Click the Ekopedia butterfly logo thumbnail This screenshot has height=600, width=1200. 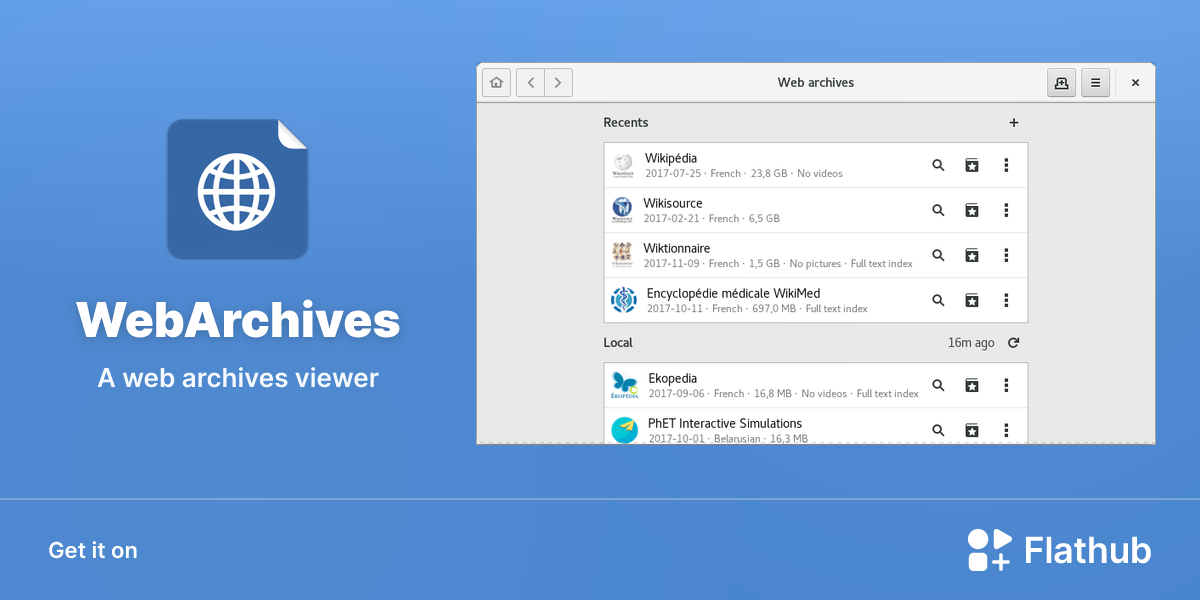pyautogui.click(x=625, y=385)
